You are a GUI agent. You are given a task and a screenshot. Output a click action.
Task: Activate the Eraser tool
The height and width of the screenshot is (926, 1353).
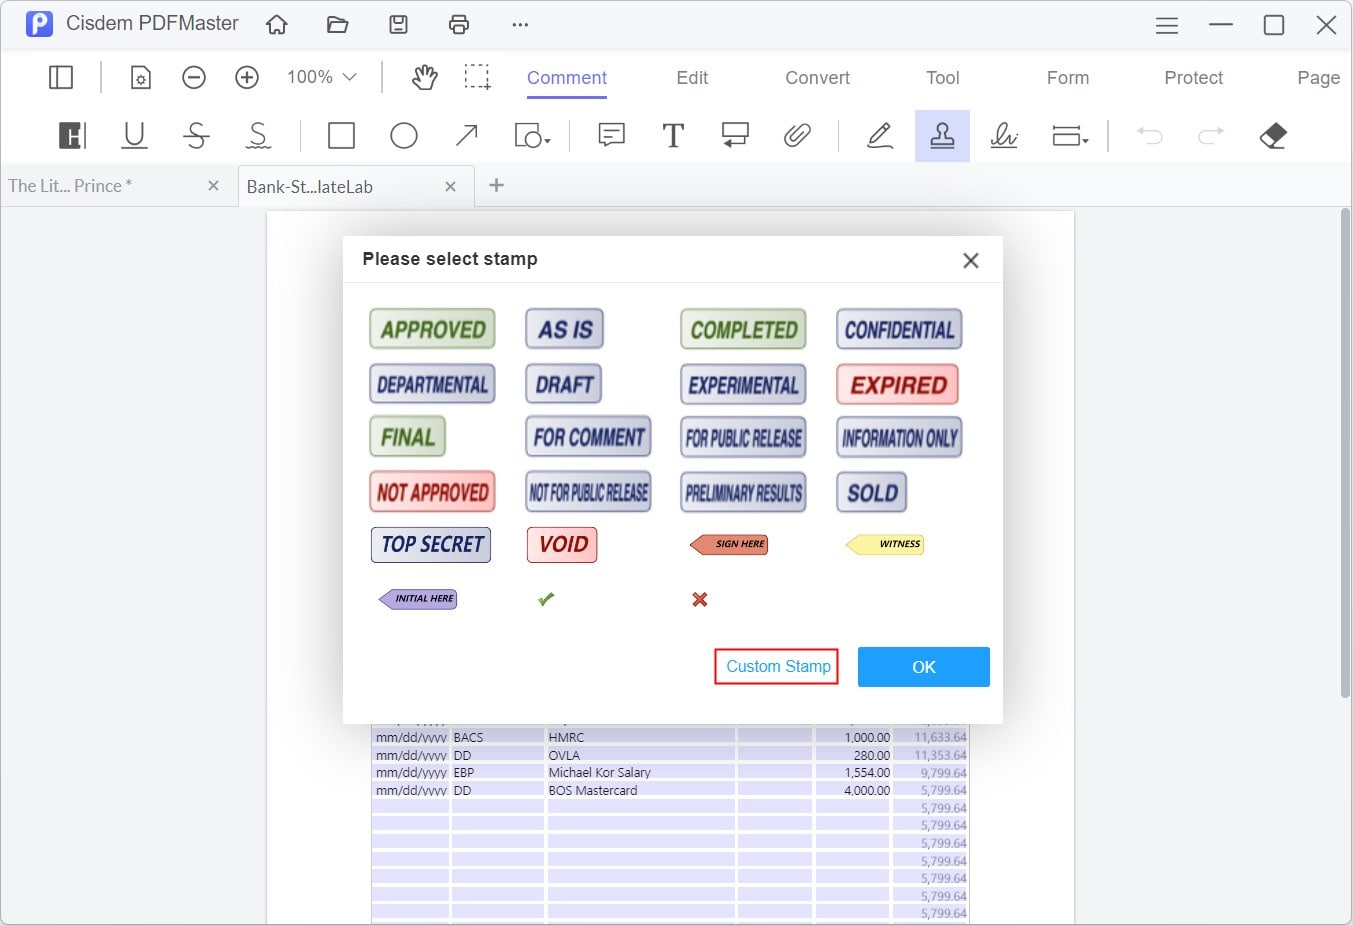pyautogui.click(x=1272, y=135)
